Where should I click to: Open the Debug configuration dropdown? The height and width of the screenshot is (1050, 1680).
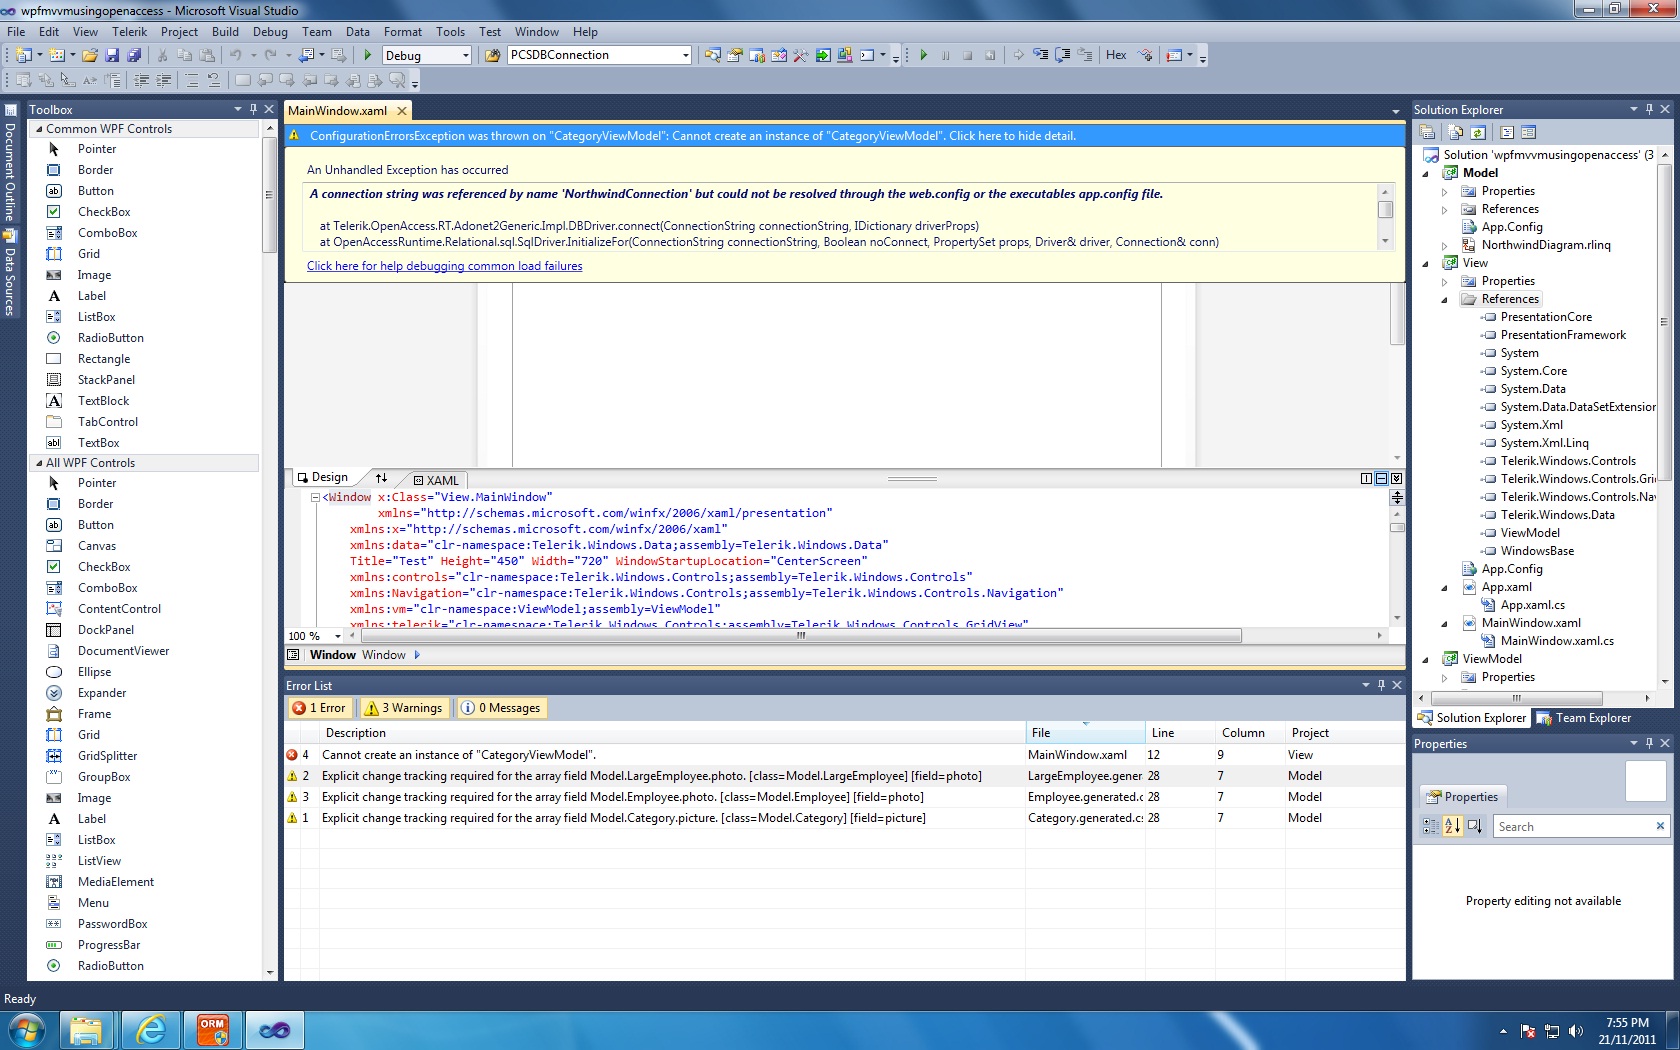pyautogui.click(x=465, y=56)
